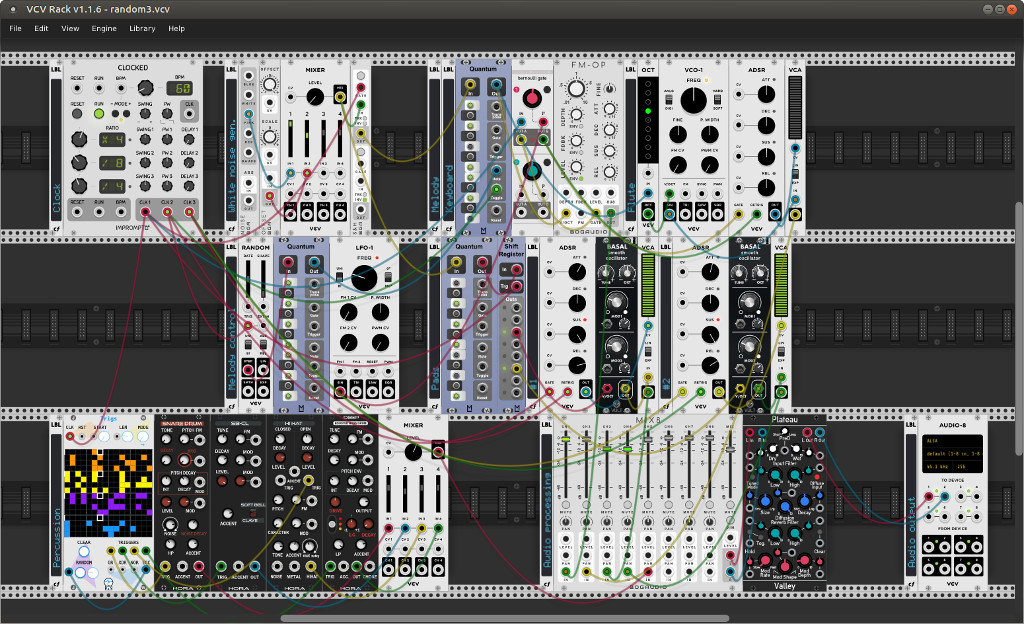Open the File menu

point(15,29)
